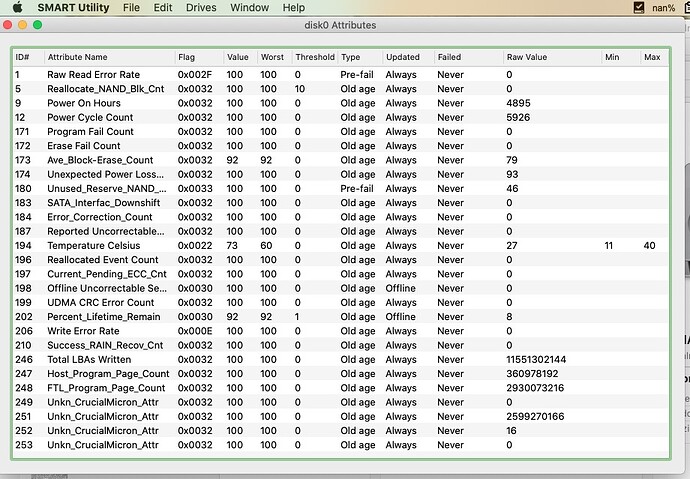
Task: Zoom the disk0 Attributes window
Action: pyautogui.click(x=37, y=25)
